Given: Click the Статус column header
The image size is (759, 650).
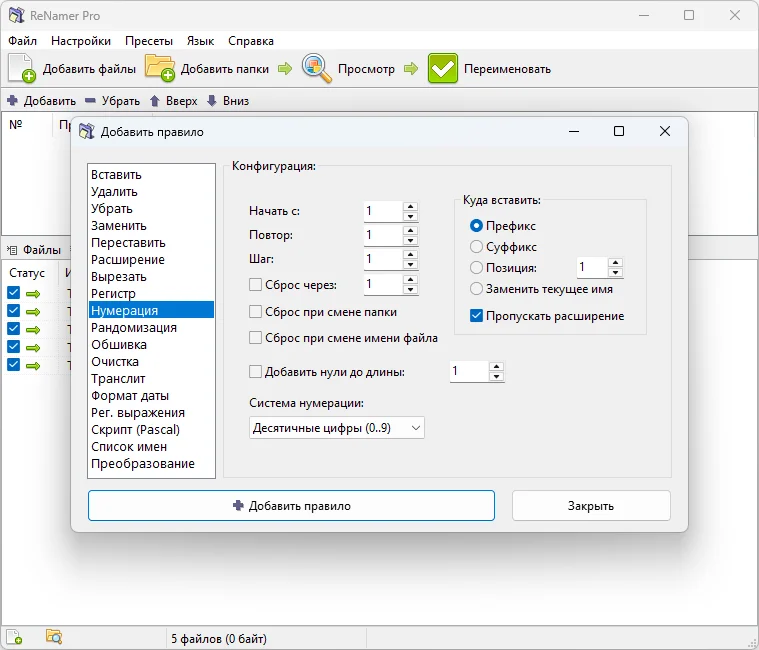Looking at the screenshot, I should [27, 272].
